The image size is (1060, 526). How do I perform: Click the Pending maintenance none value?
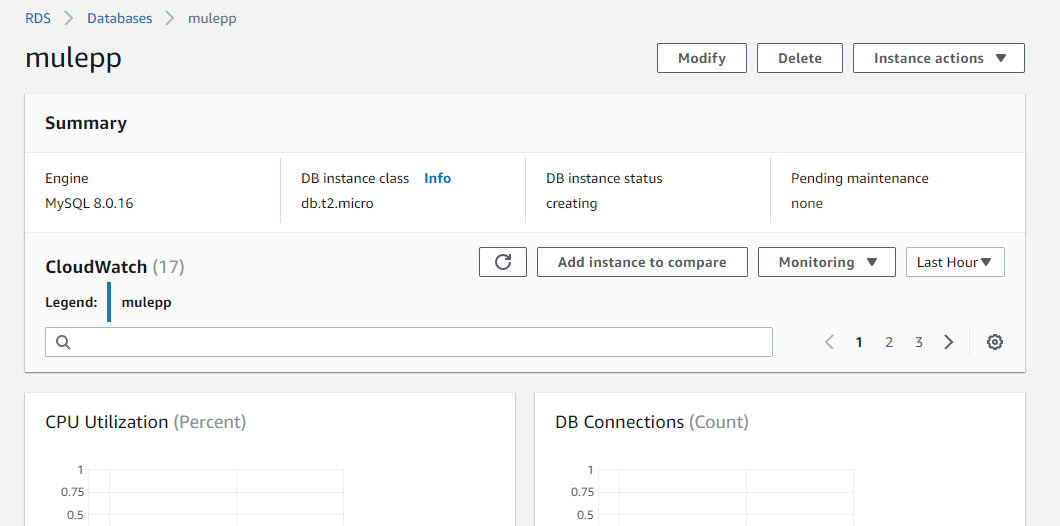806,203
